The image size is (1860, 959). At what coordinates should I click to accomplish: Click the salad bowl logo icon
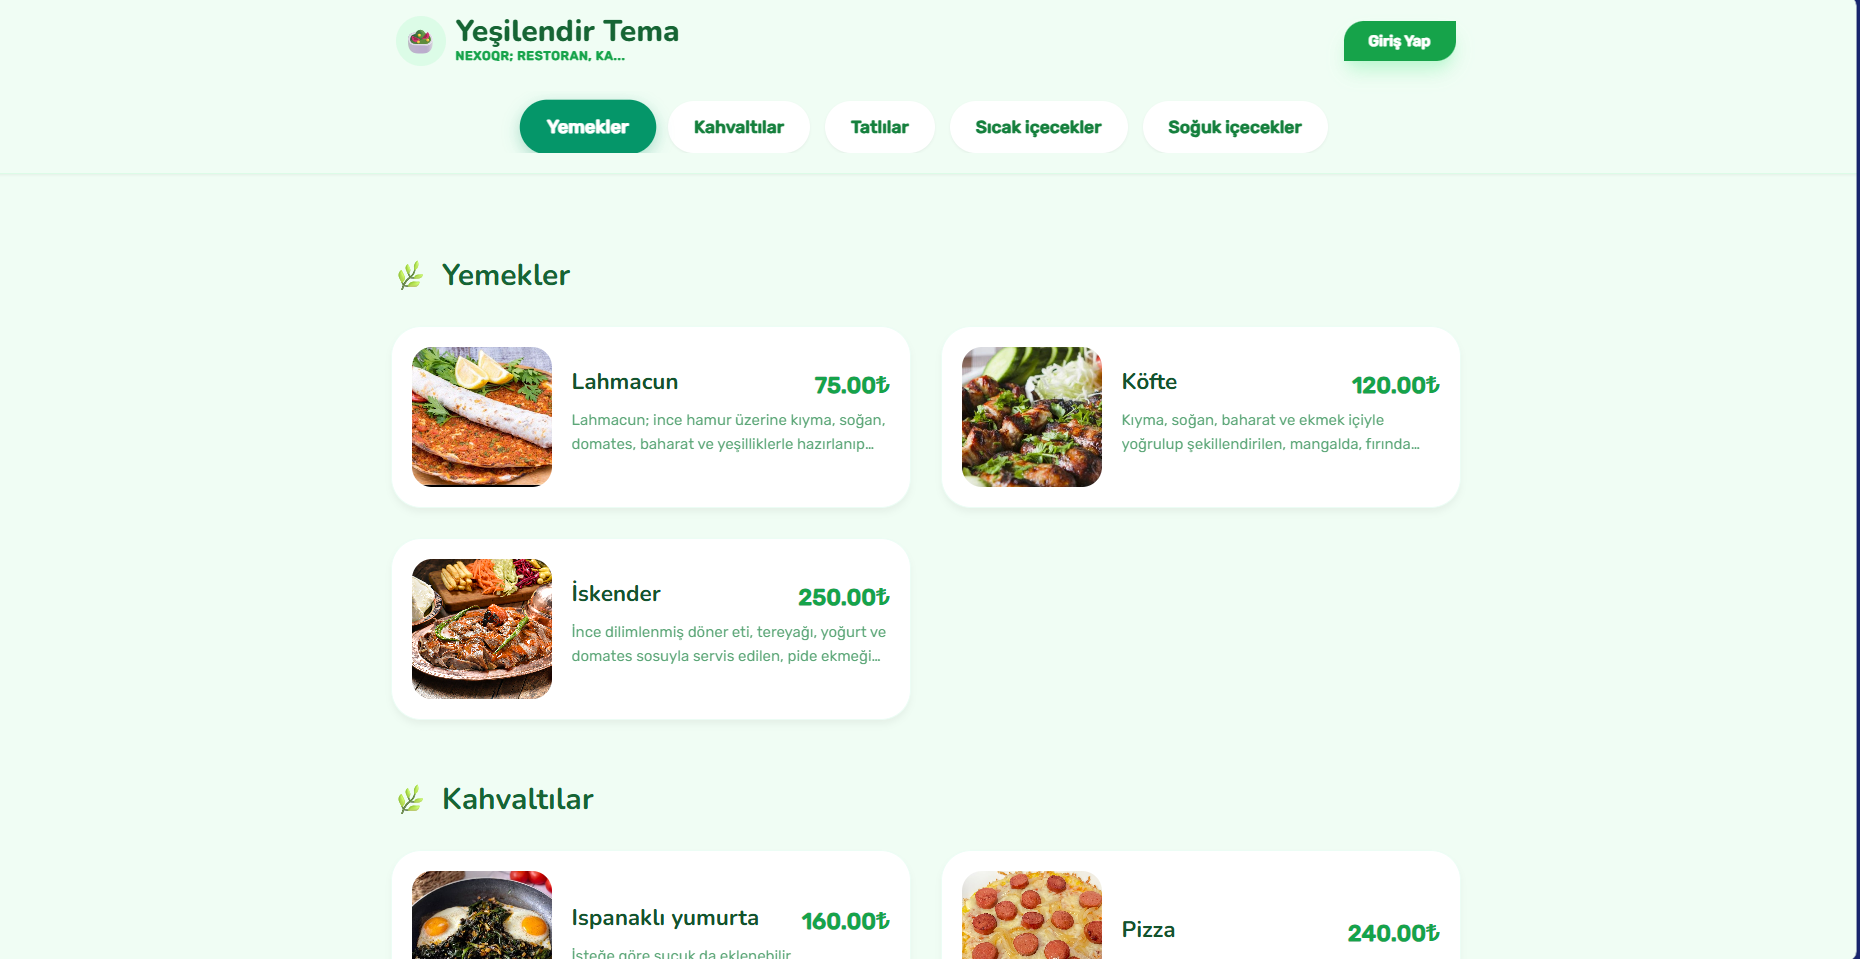[x=421, y=41]
